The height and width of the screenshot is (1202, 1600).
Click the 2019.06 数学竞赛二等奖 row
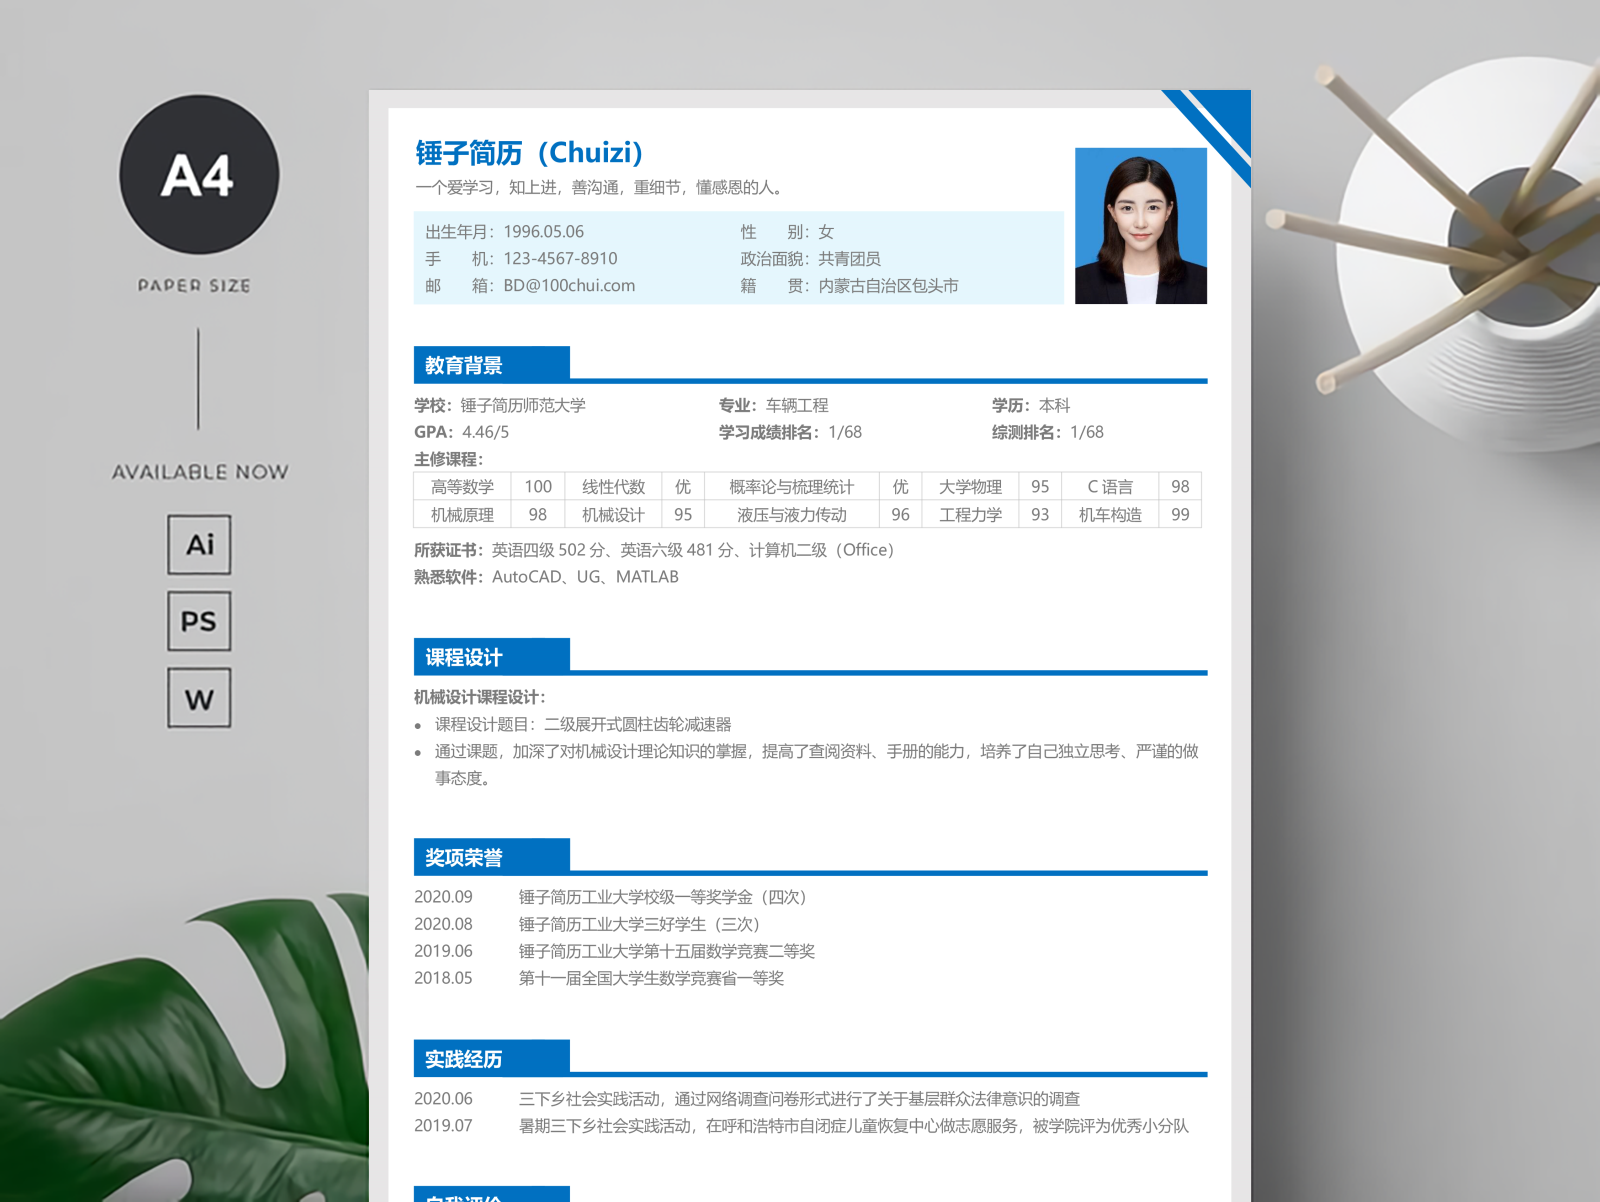click(x=615, y=951)
